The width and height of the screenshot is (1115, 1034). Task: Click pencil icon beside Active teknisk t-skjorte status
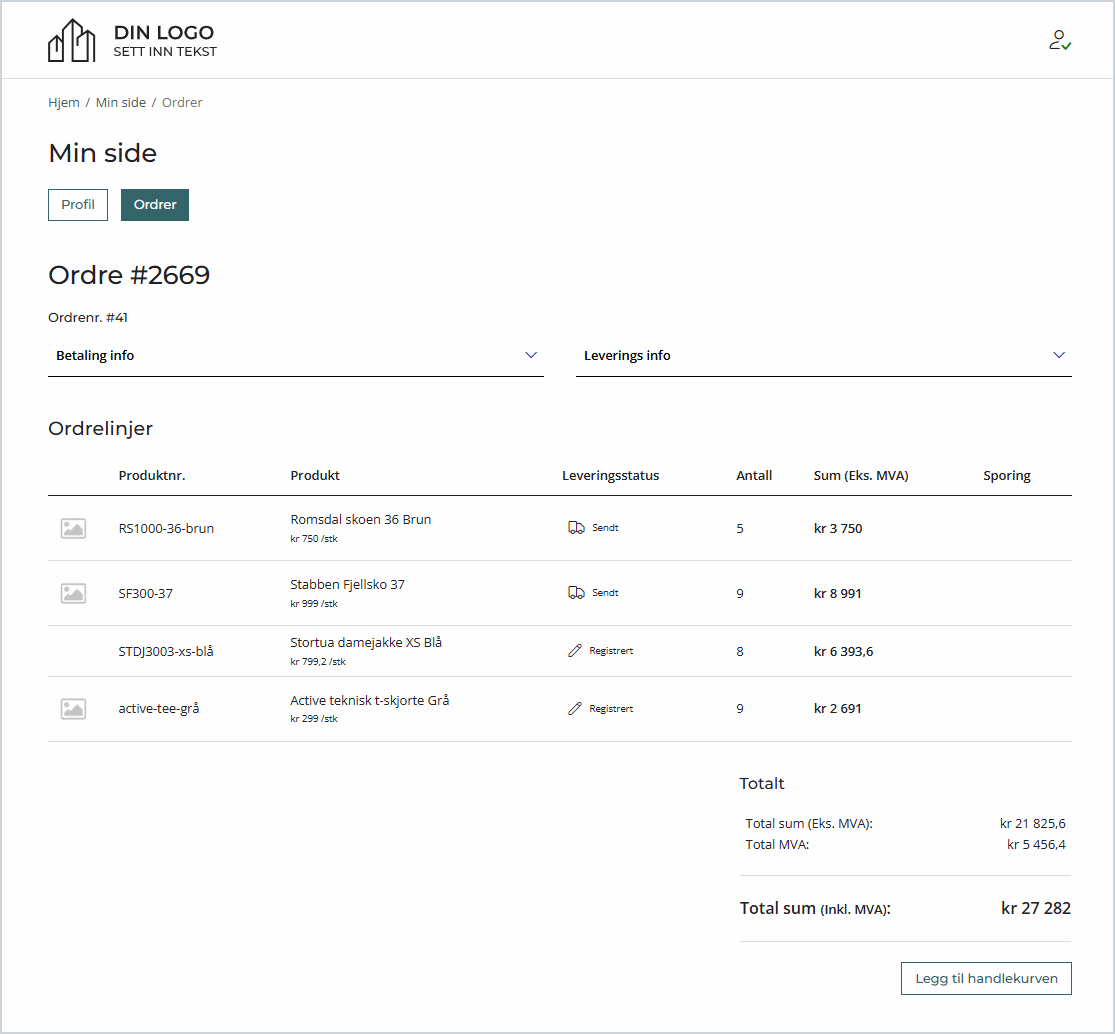[575, 709]
